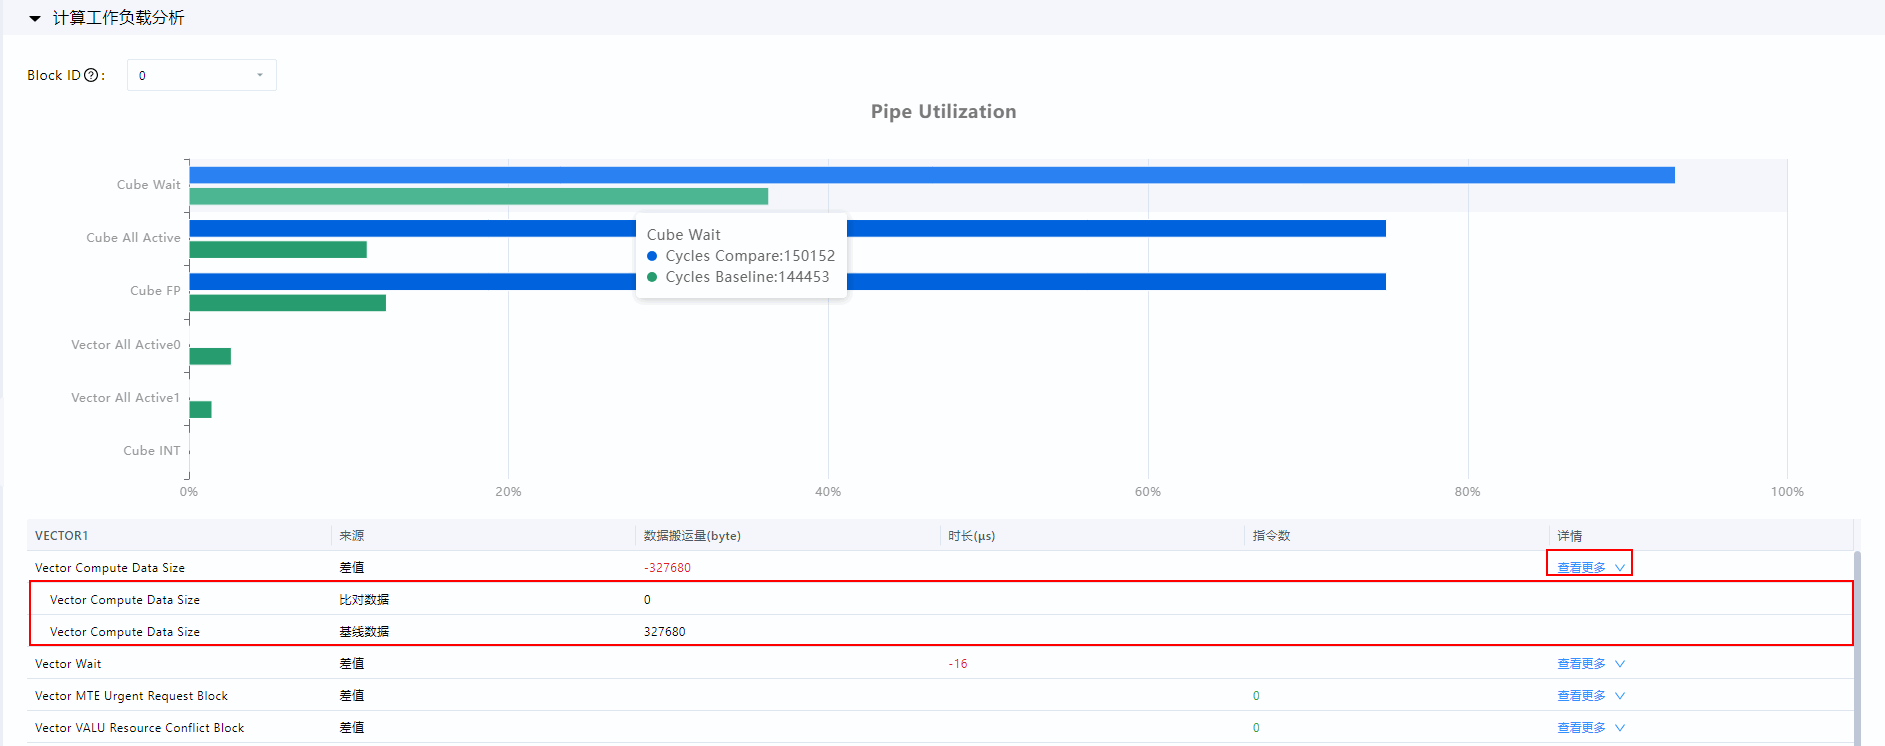The height and width of the screenshot is (746, 1885).
Task: Click 查看更多 for Vector VALU Resource Conflict Block
Action: click(1581, 728)
